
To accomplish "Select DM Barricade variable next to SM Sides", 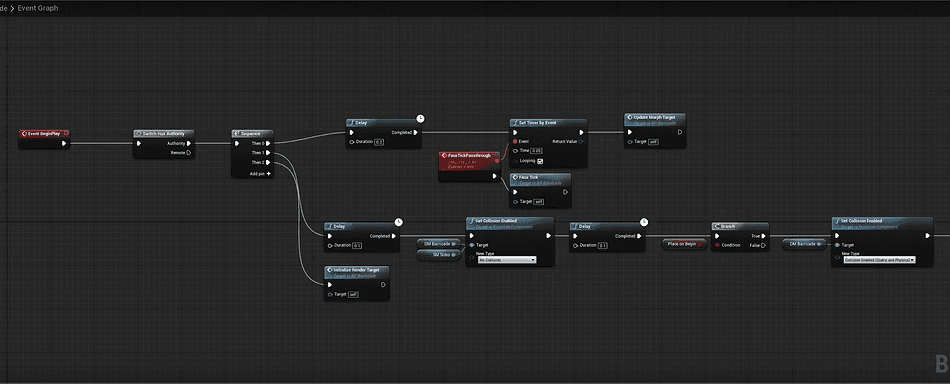I will tap(439, 243).
